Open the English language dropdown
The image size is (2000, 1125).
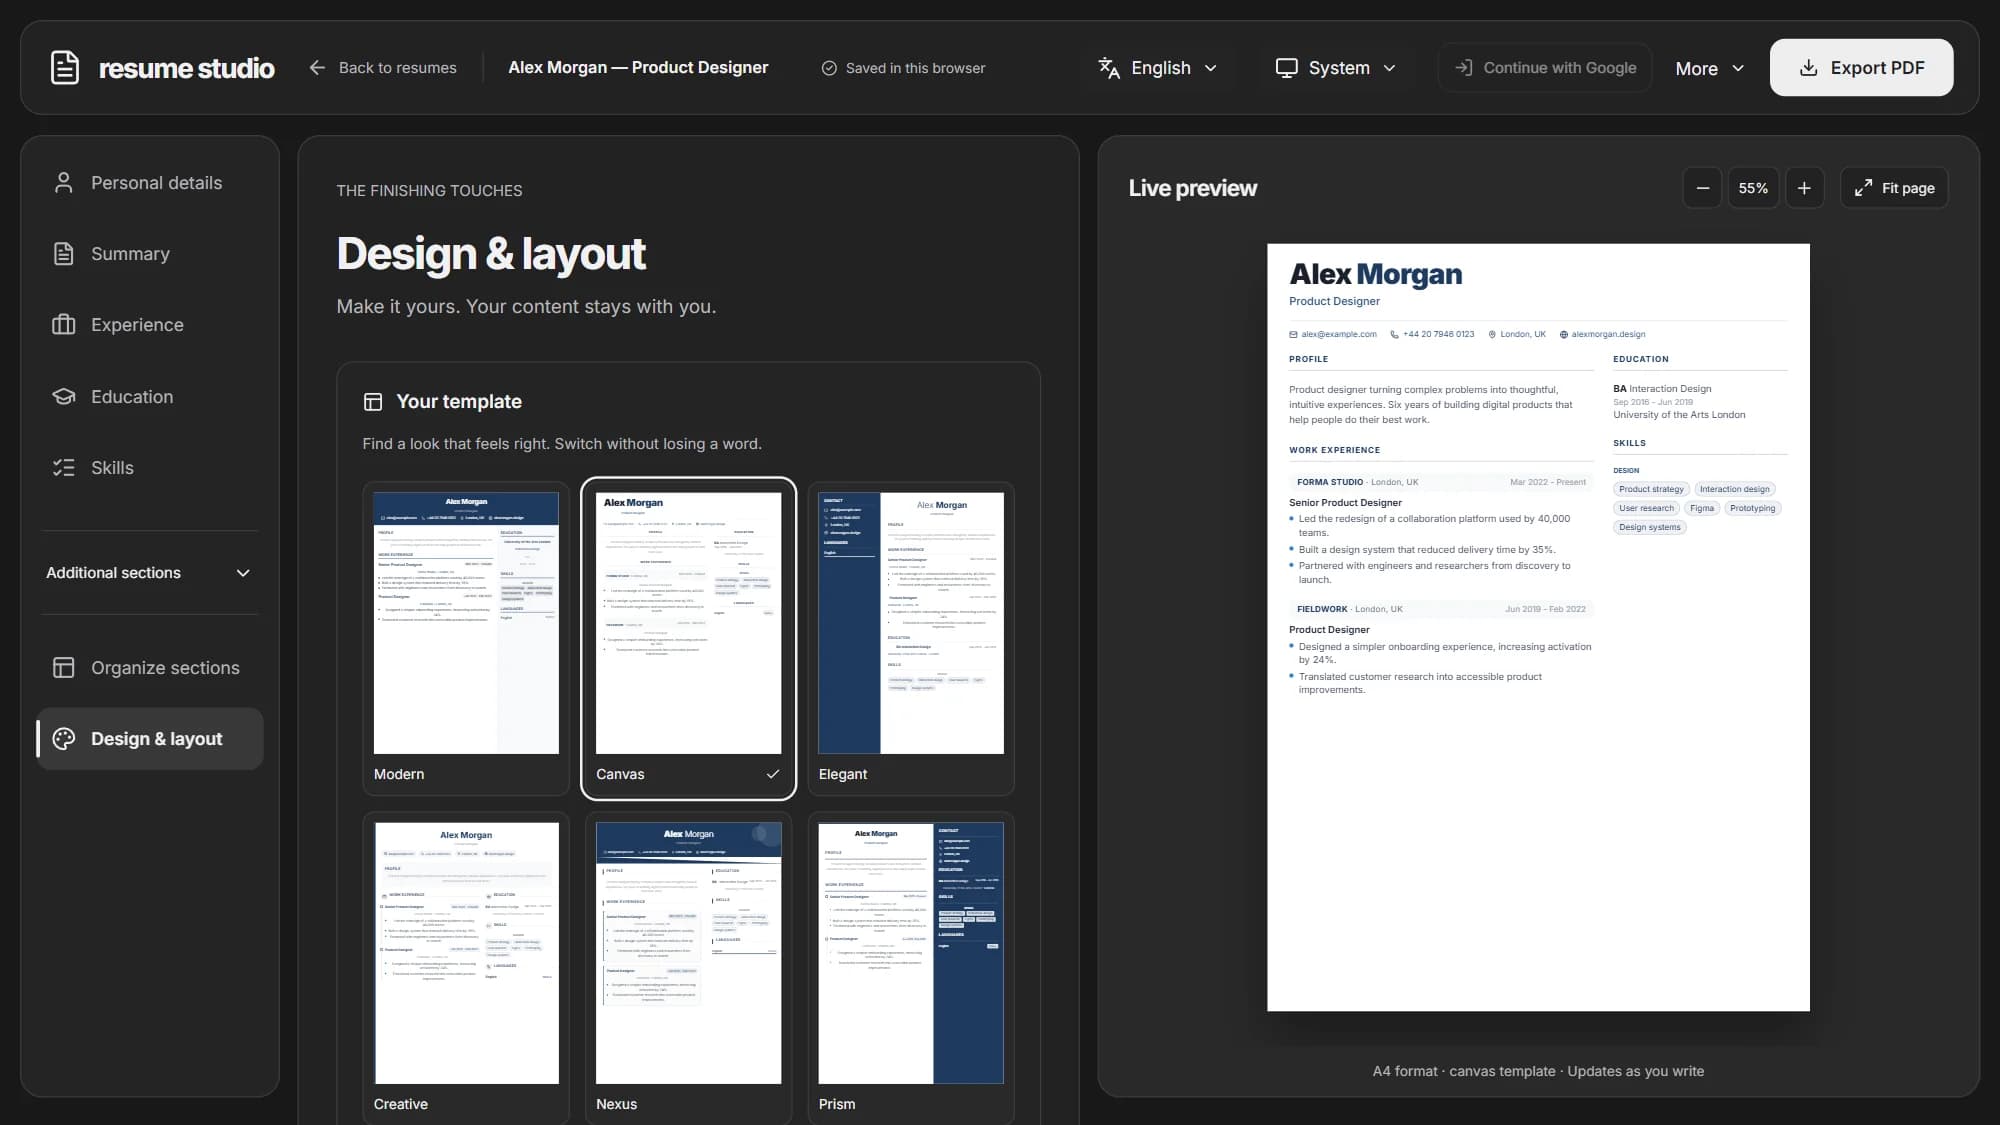[1158, 68]
